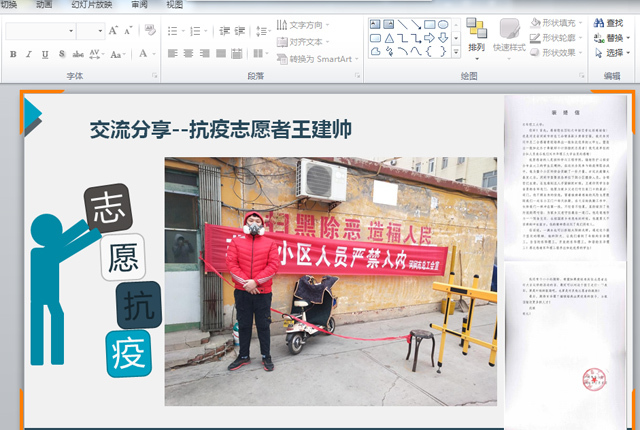Align paragraph text to the left
640x430 pixels.
(173, 53)
